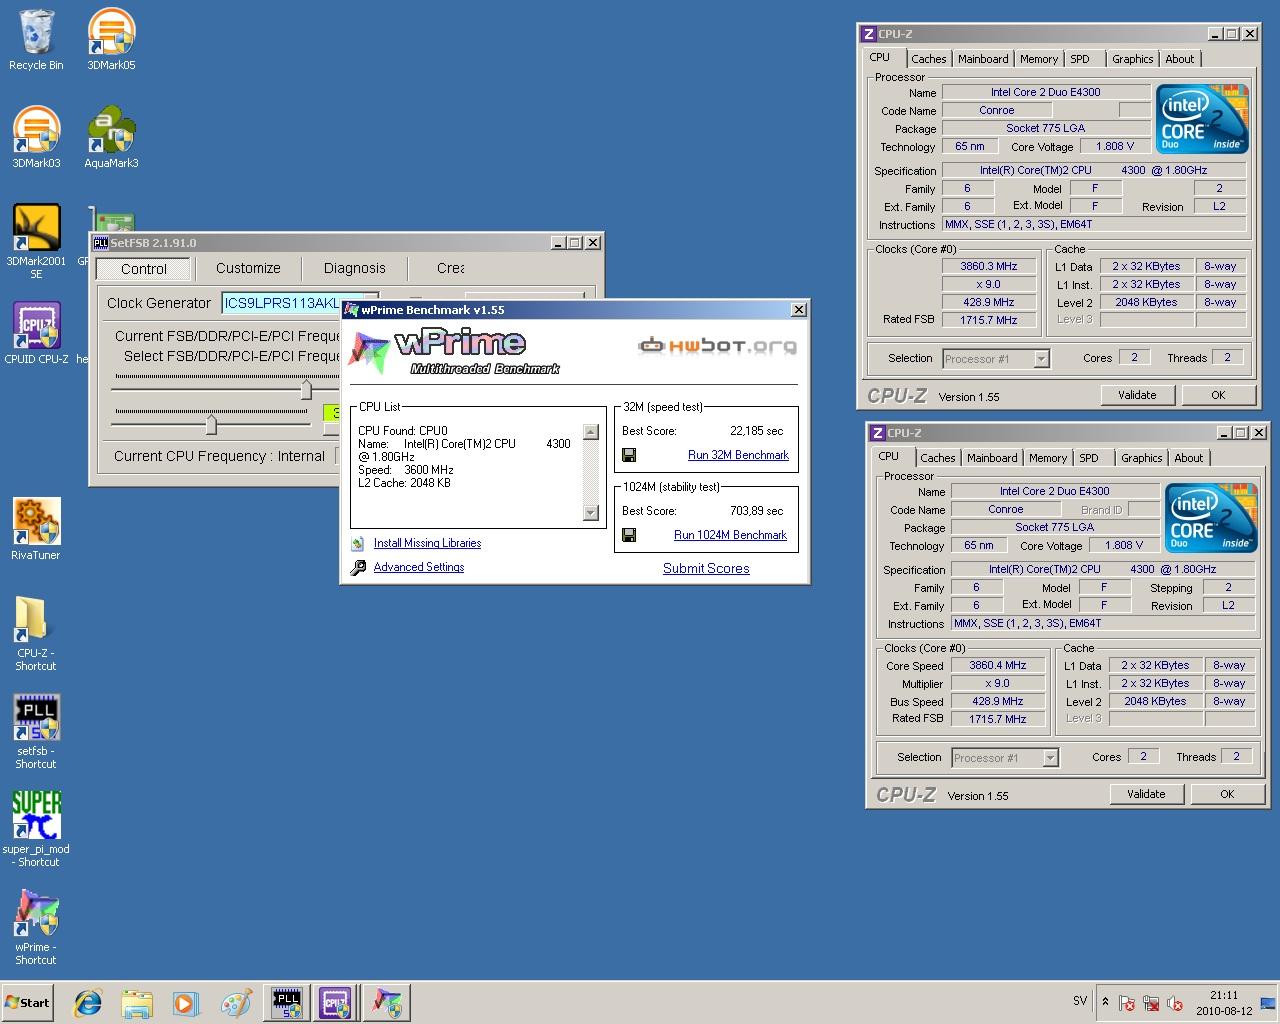This screenshot has width=1280, height=1024.
Task: Open Internet Explorer from the taskbar
Action: [88, 1002]
